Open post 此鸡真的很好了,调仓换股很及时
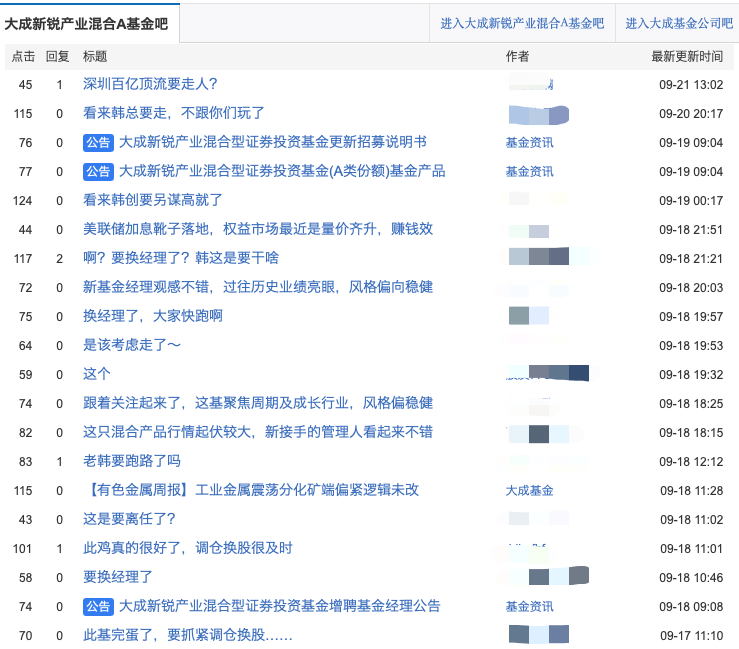This screenshot has width=739, height=649. [188, 548]
